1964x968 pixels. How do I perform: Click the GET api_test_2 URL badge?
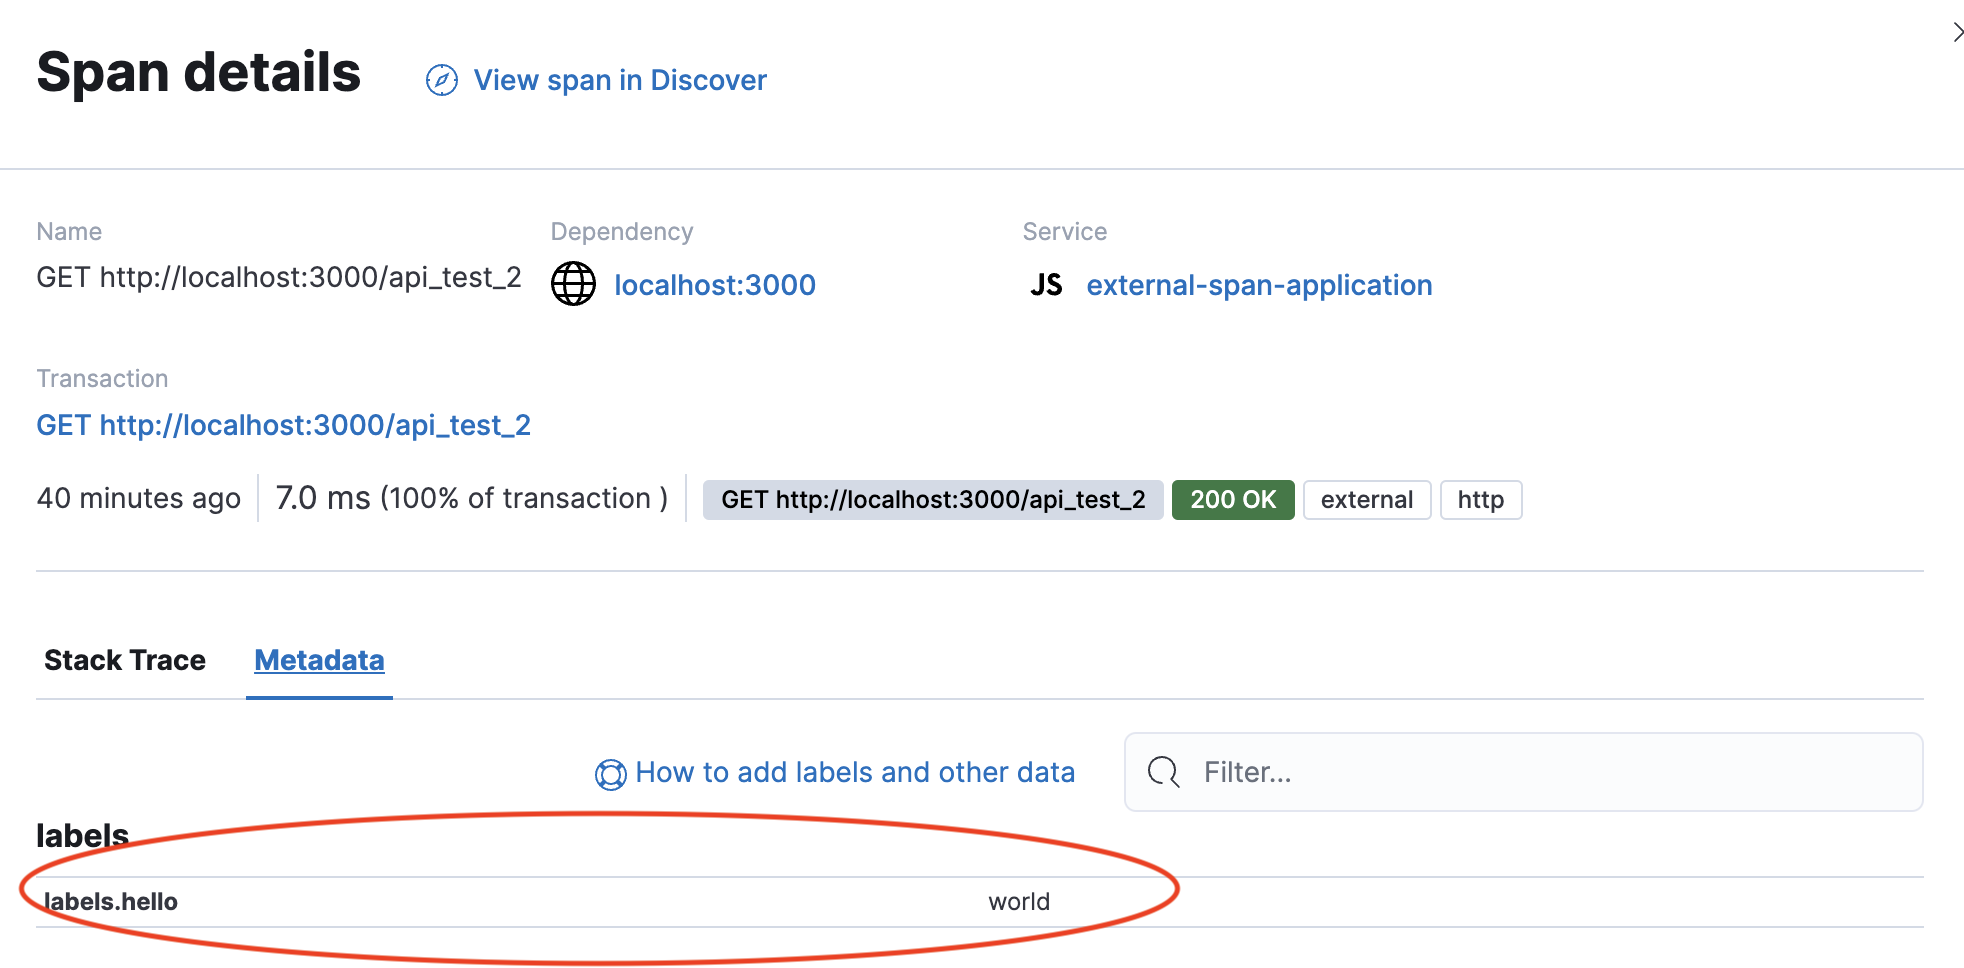933,500
